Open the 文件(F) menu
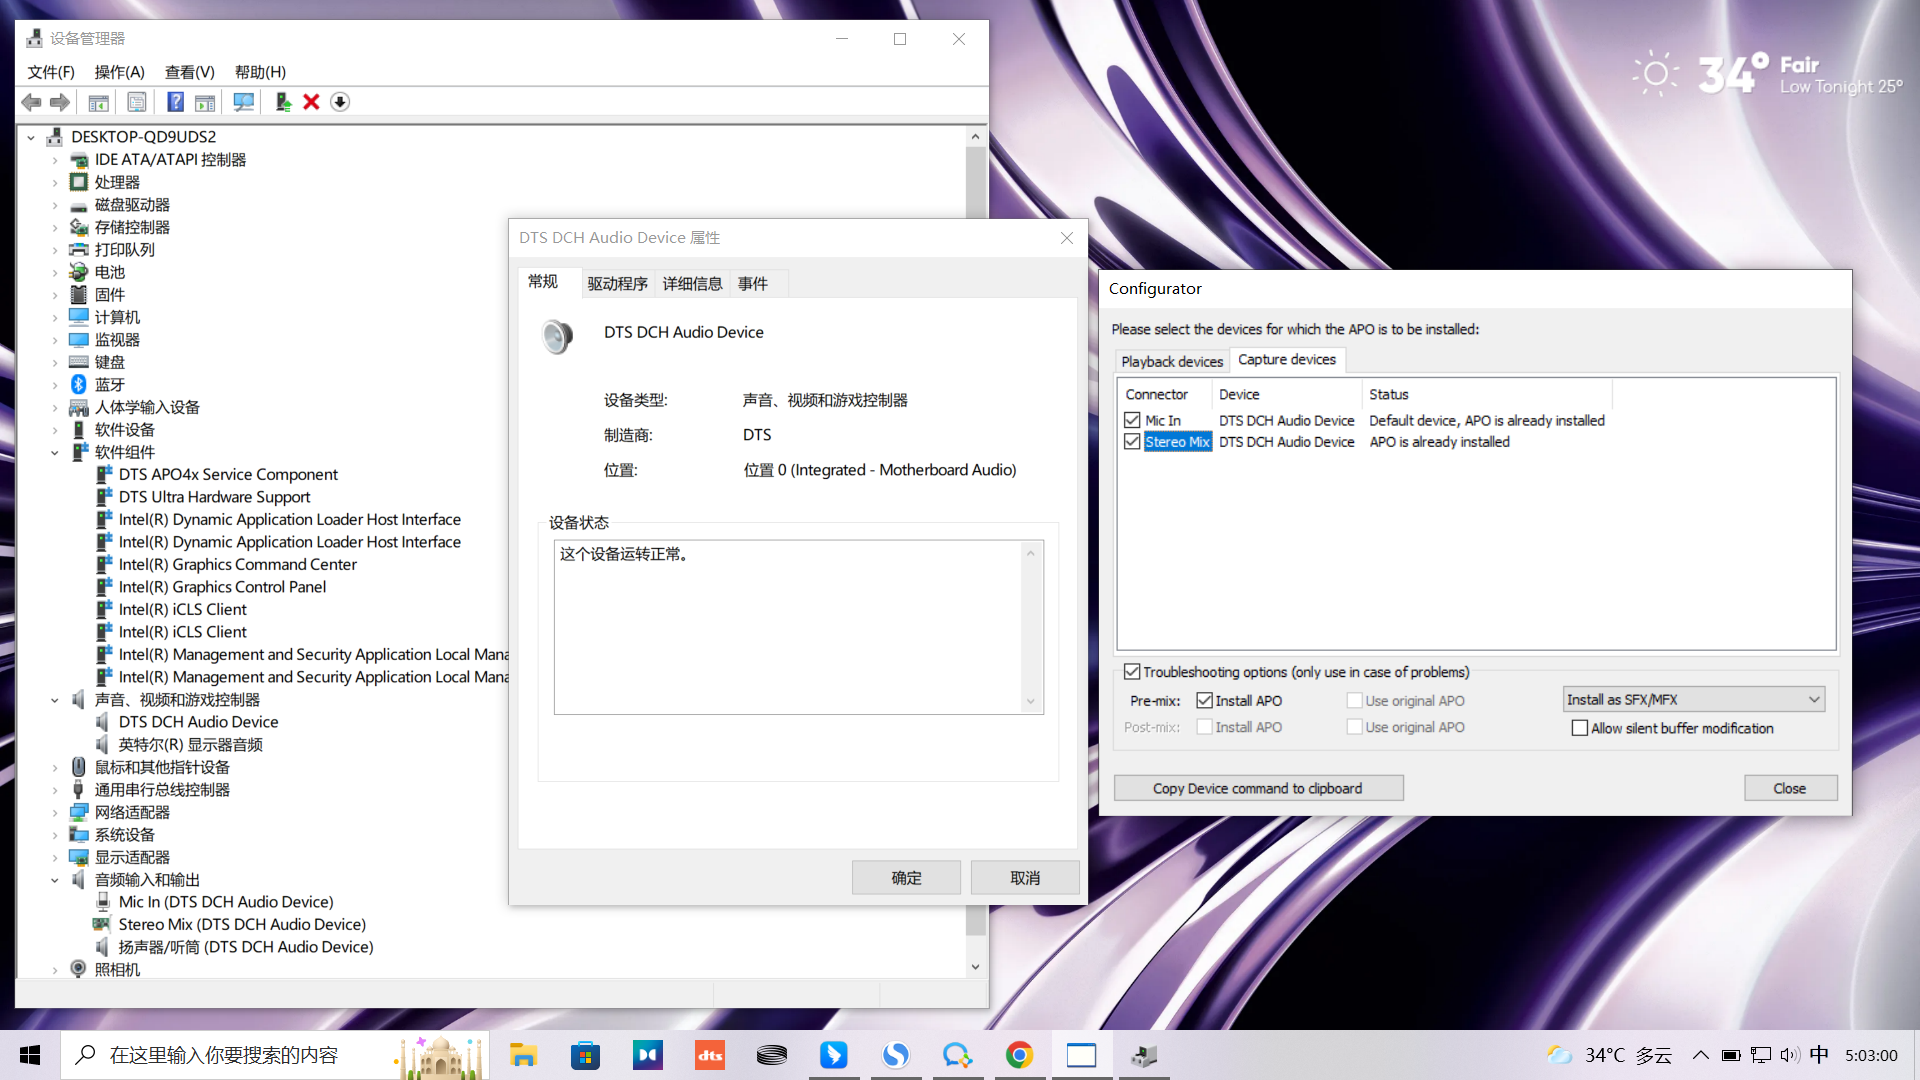Screen dimensions: 1920x1080 [x=51, y=72]
